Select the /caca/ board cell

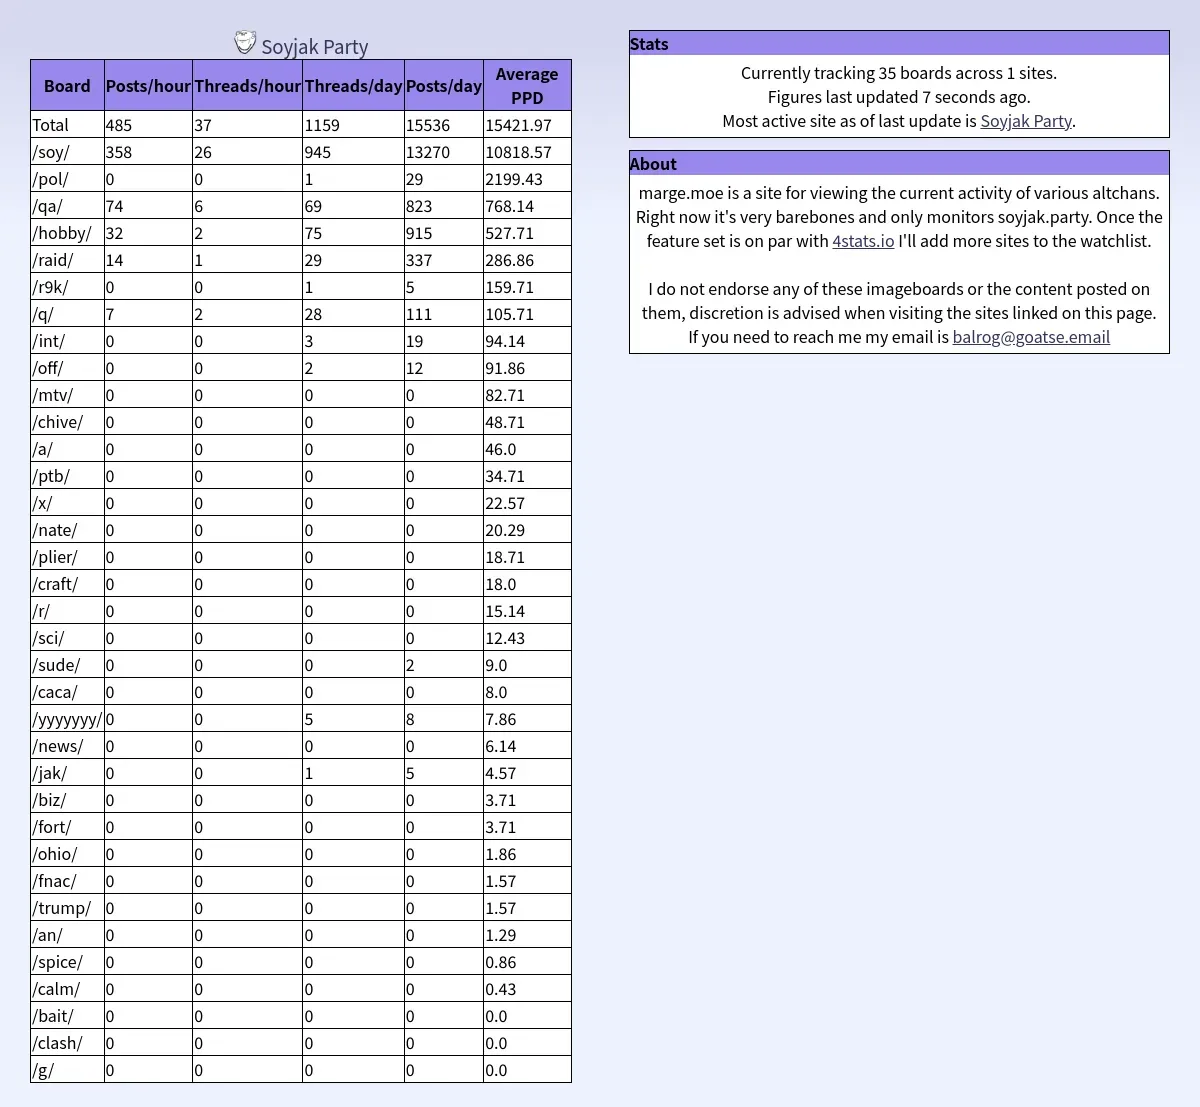point(67,692)
